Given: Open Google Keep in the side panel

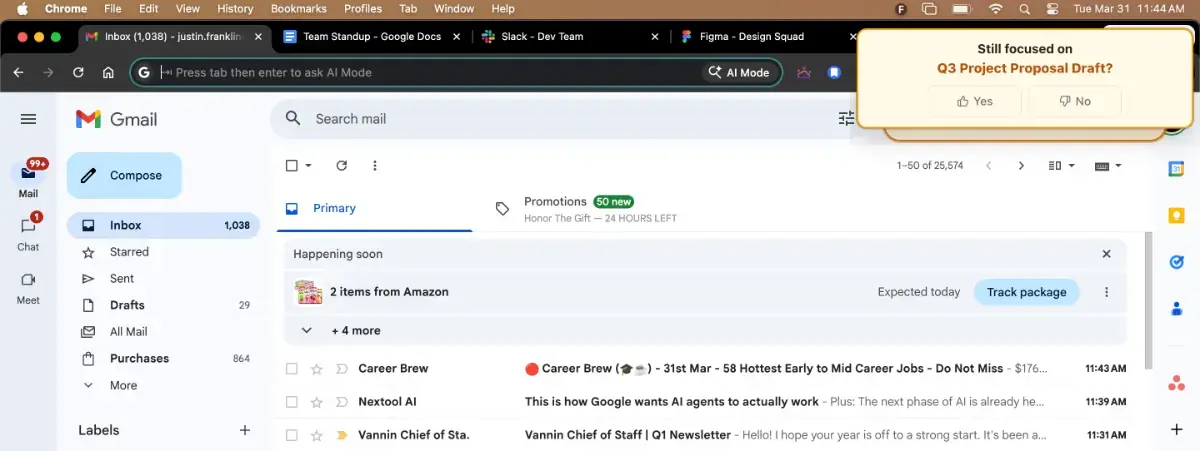Looking at the screenshot, I should coord(1176,216).
